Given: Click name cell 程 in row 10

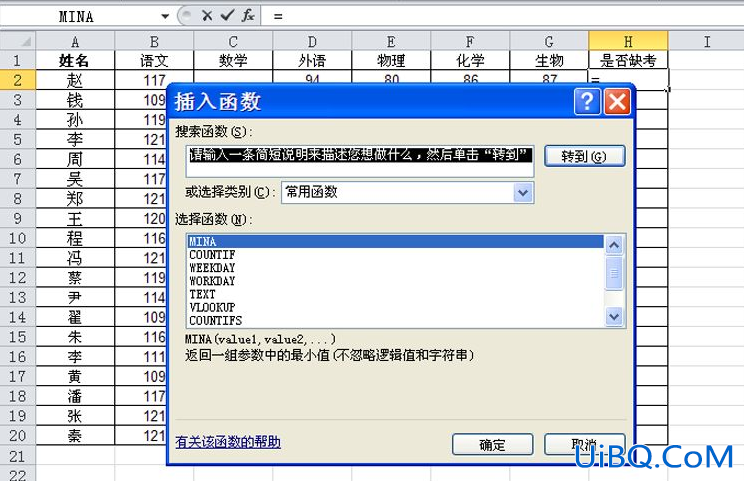Looking at the screenshot, I should (75, 238).
